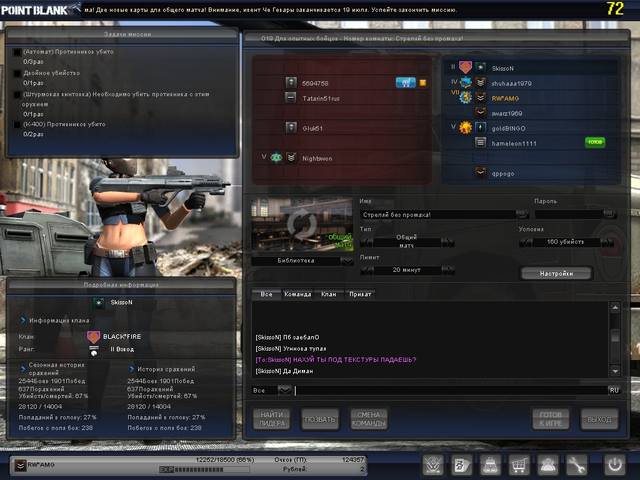
Task: Click star rank icon next to SkissoN in team list
Action: pyautogui.click(x=480, y=67)
